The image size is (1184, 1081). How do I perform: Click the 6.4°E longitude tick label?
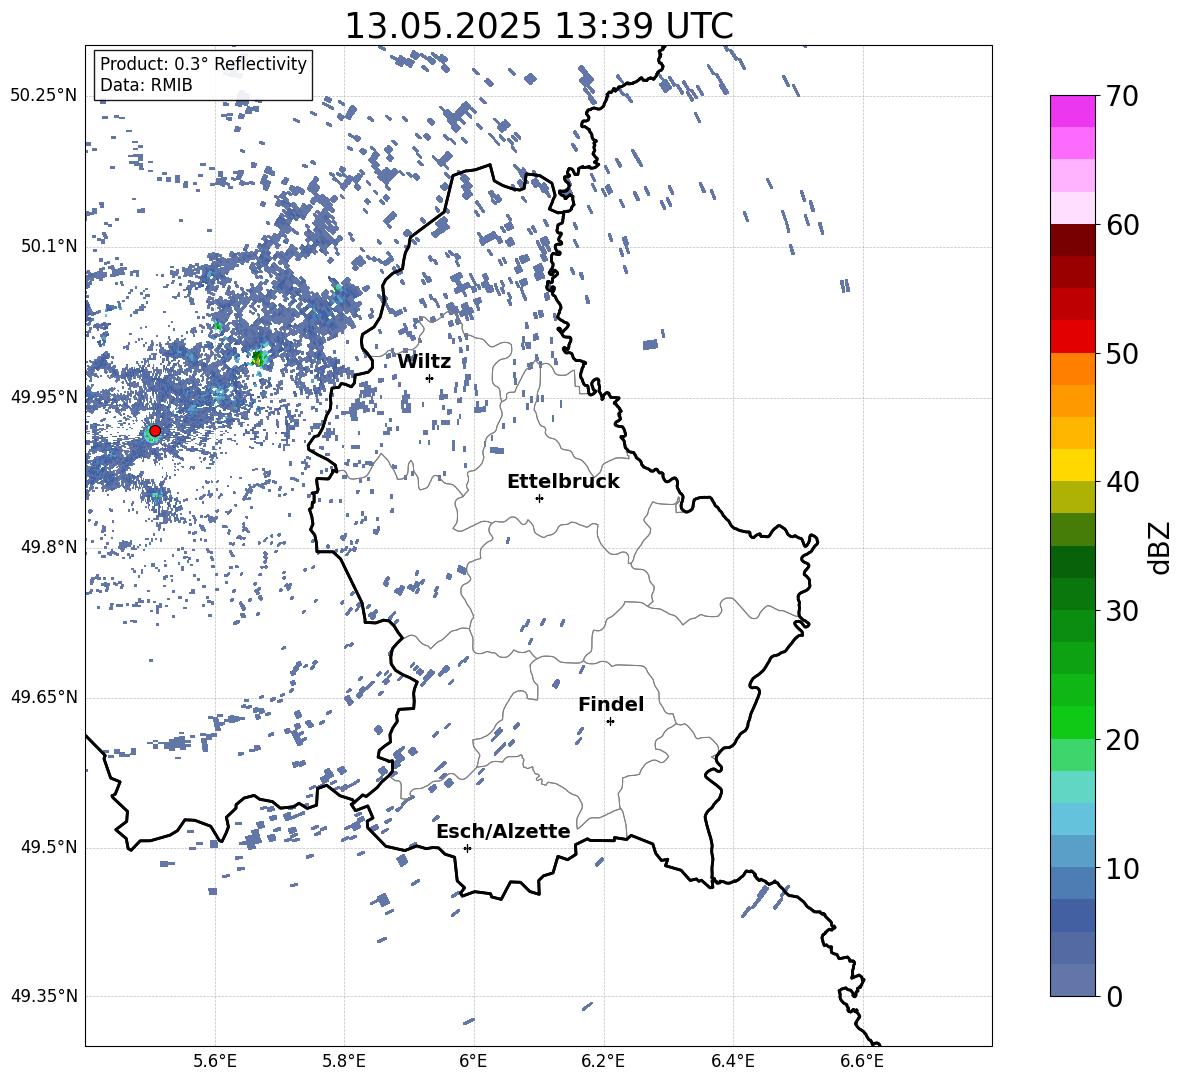coord(732,1061)
